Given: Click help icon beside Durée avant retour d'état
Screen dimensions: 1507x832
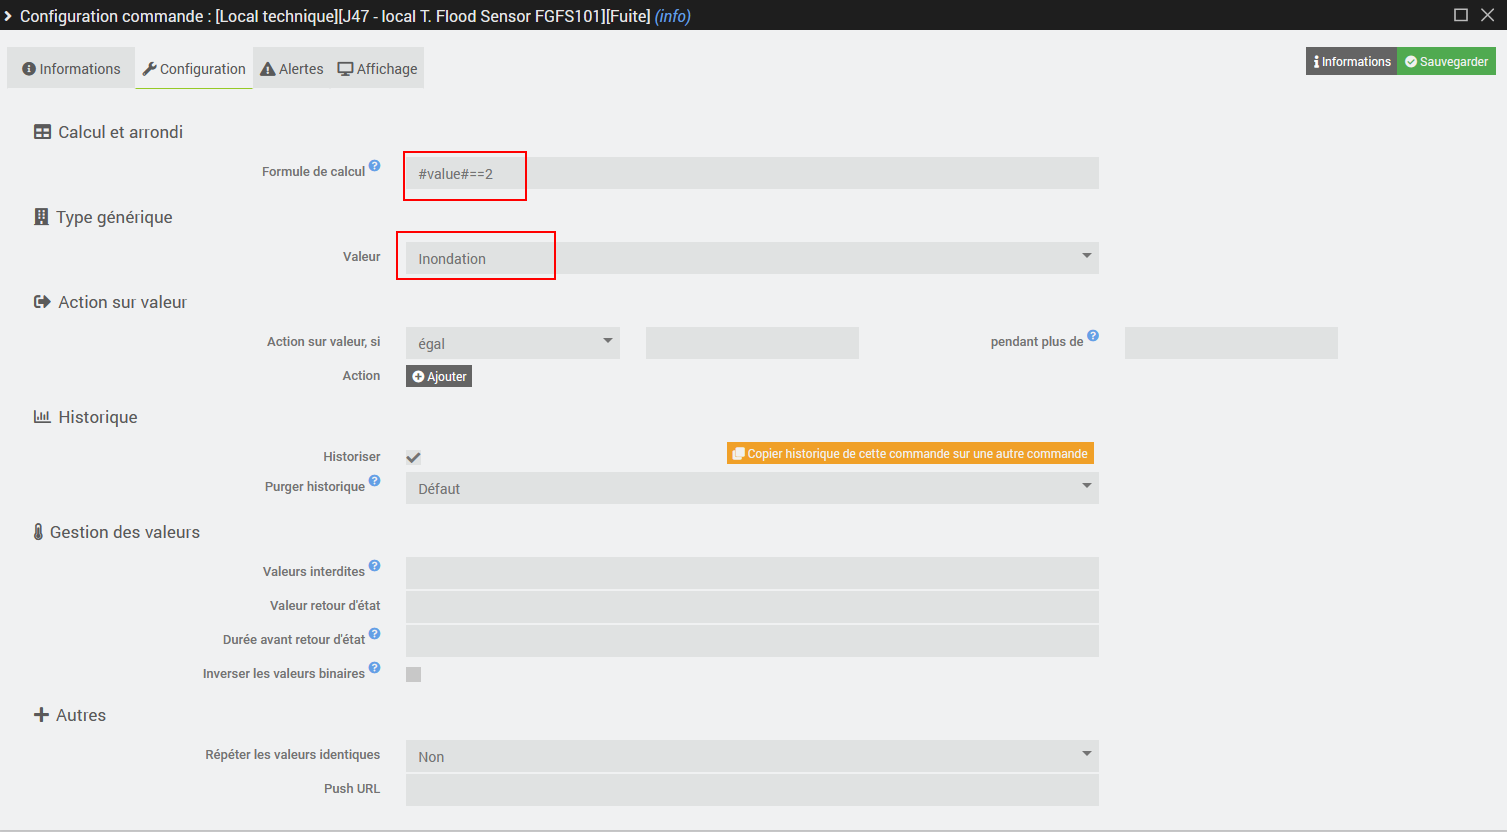Looking at the screenshot, I should [x=374, y=634].
